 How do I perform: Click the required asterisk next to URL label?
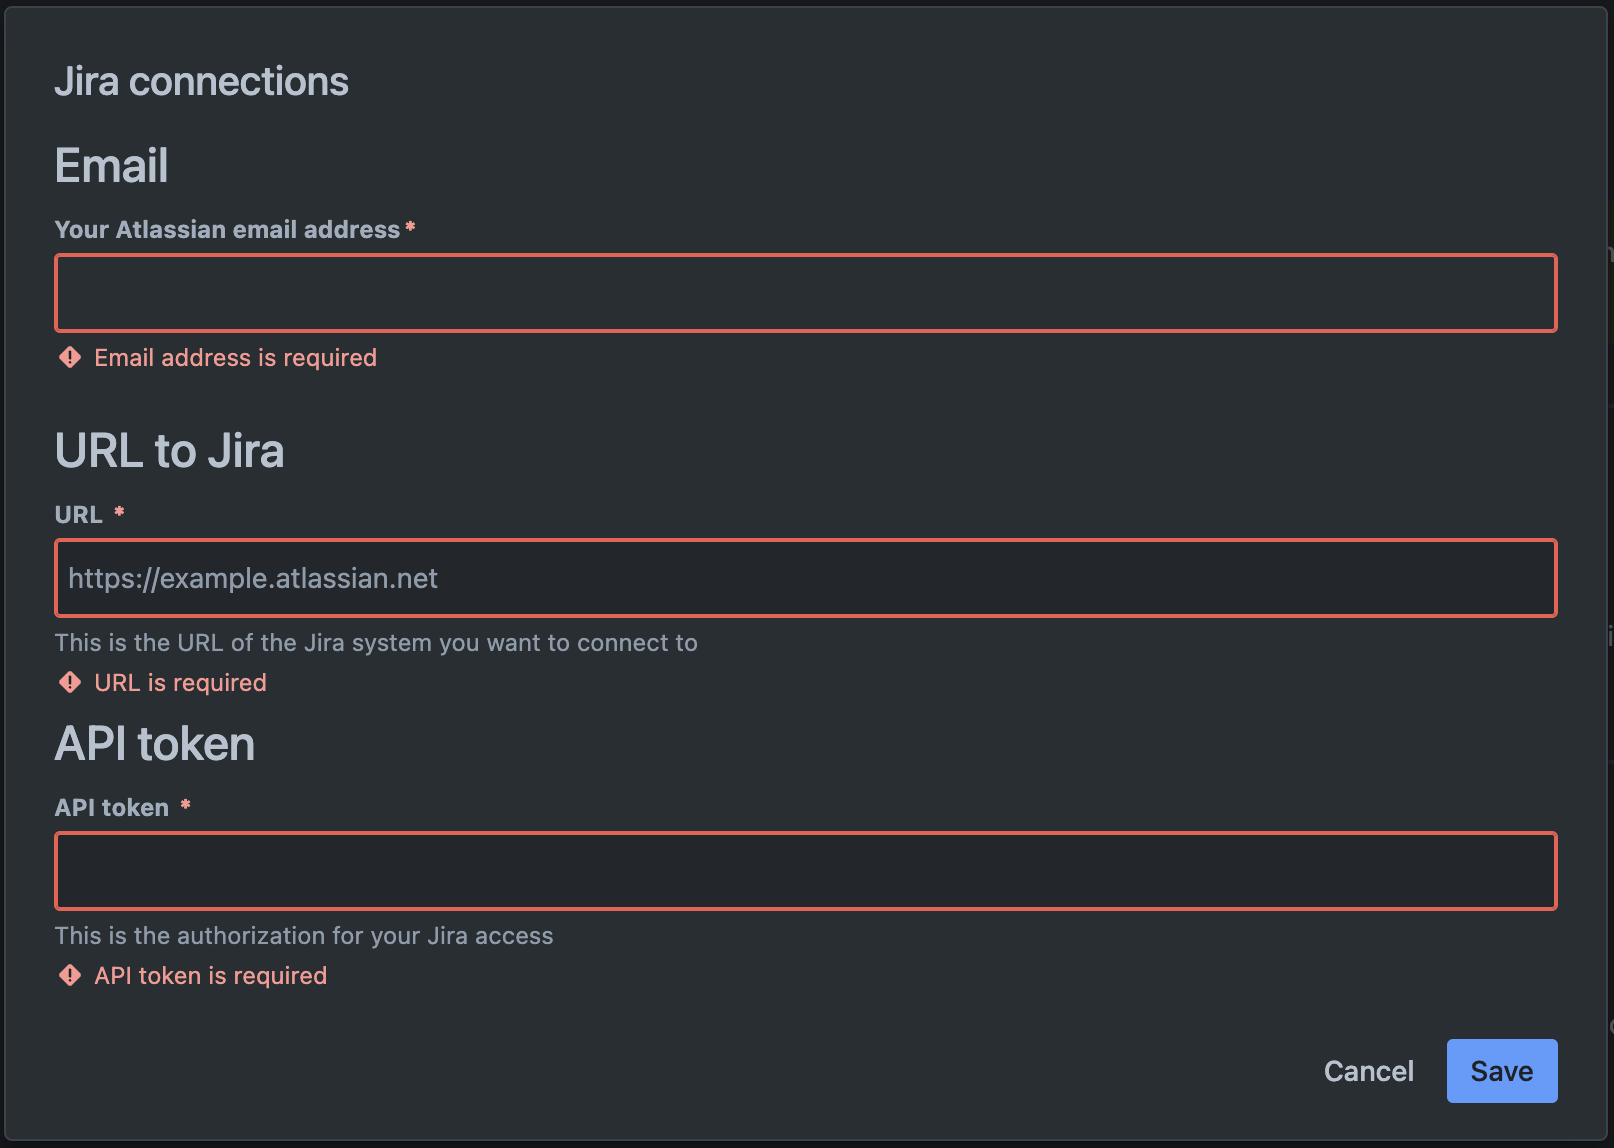pos(119,513)
